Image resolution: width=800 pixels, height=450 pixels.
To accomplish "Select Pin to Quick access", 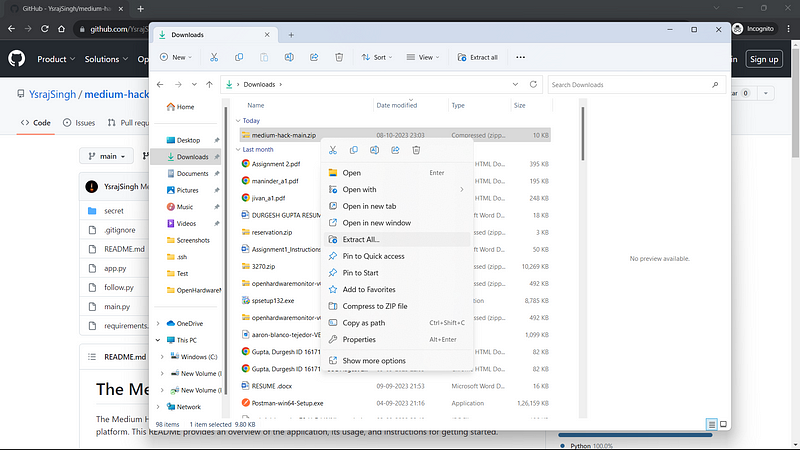I will [396, 256].
